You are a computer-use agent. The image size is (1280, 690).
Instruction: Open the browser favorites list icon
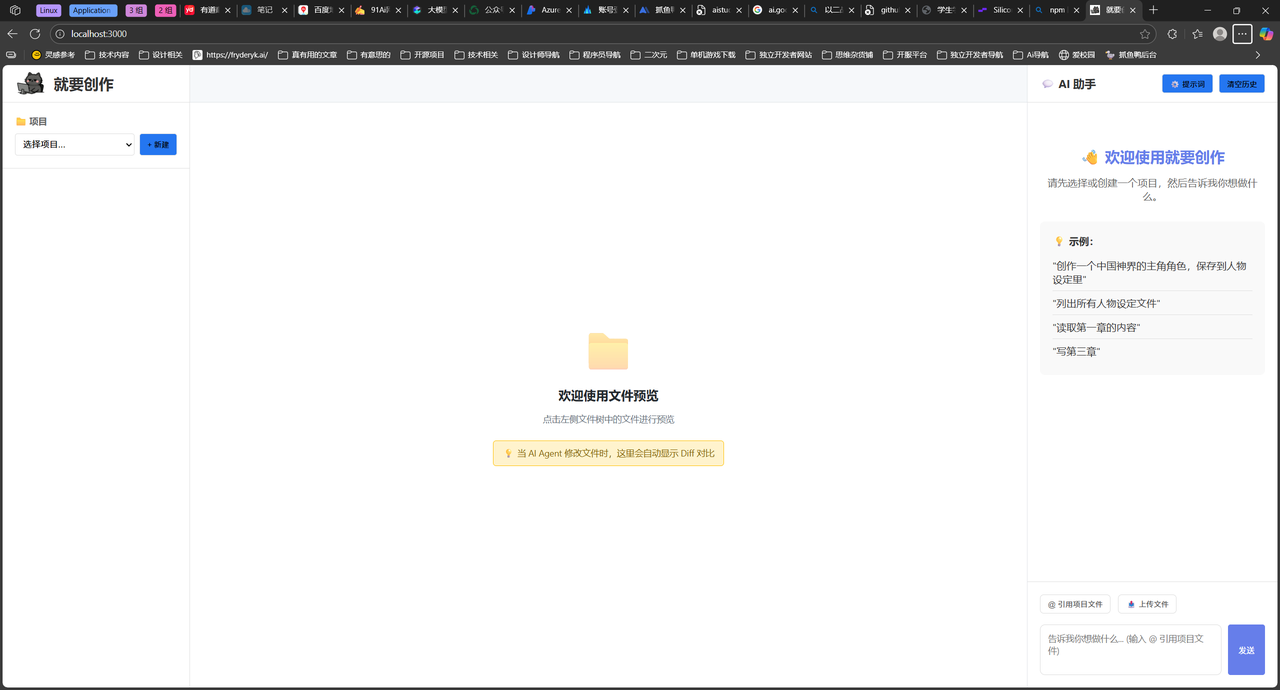(x=1197, y=34)
